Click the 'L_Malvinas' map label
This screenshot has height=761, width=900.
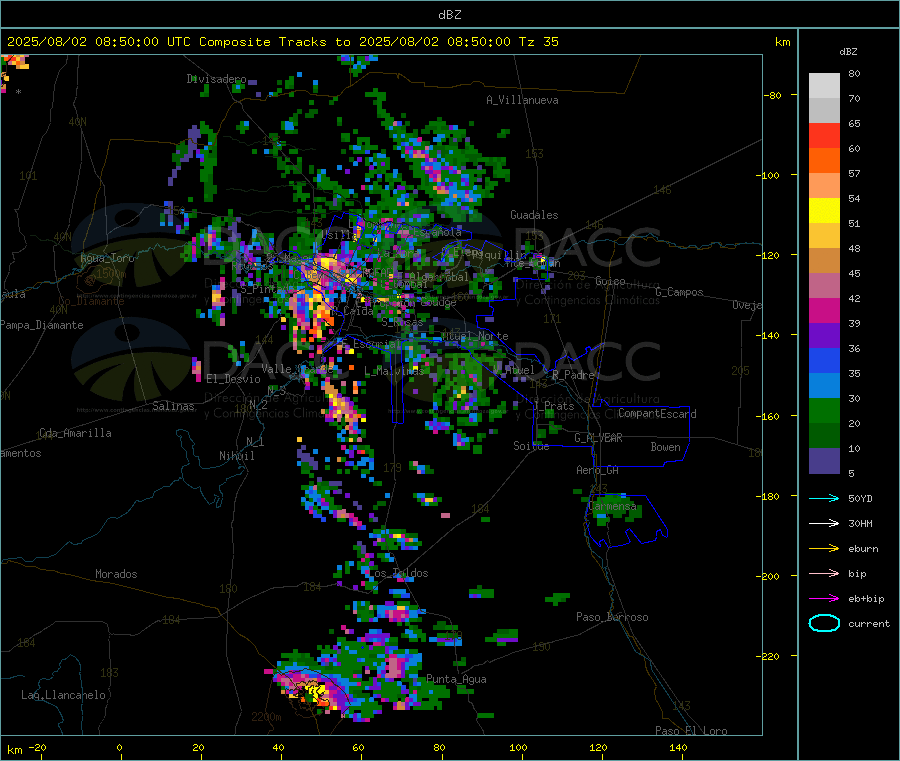click(394, 372)
